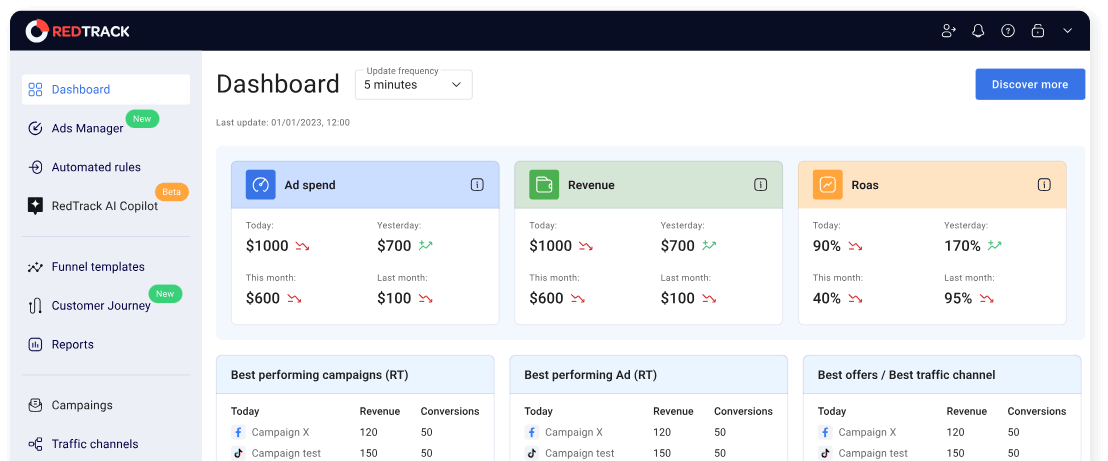This screenshot has width=1108, height=461.
Task: Click the Ad spend This month $600 value
Action: (263, 298)
